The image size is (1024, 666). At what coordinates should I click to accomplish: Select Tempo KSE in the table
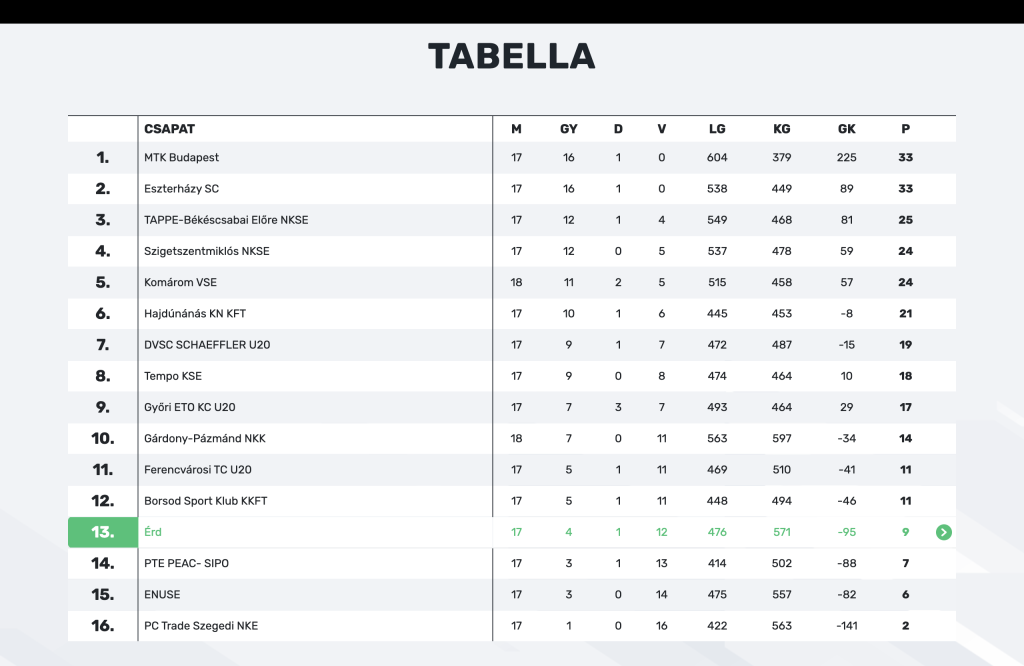pyautogui.click(x=173, y=376)
